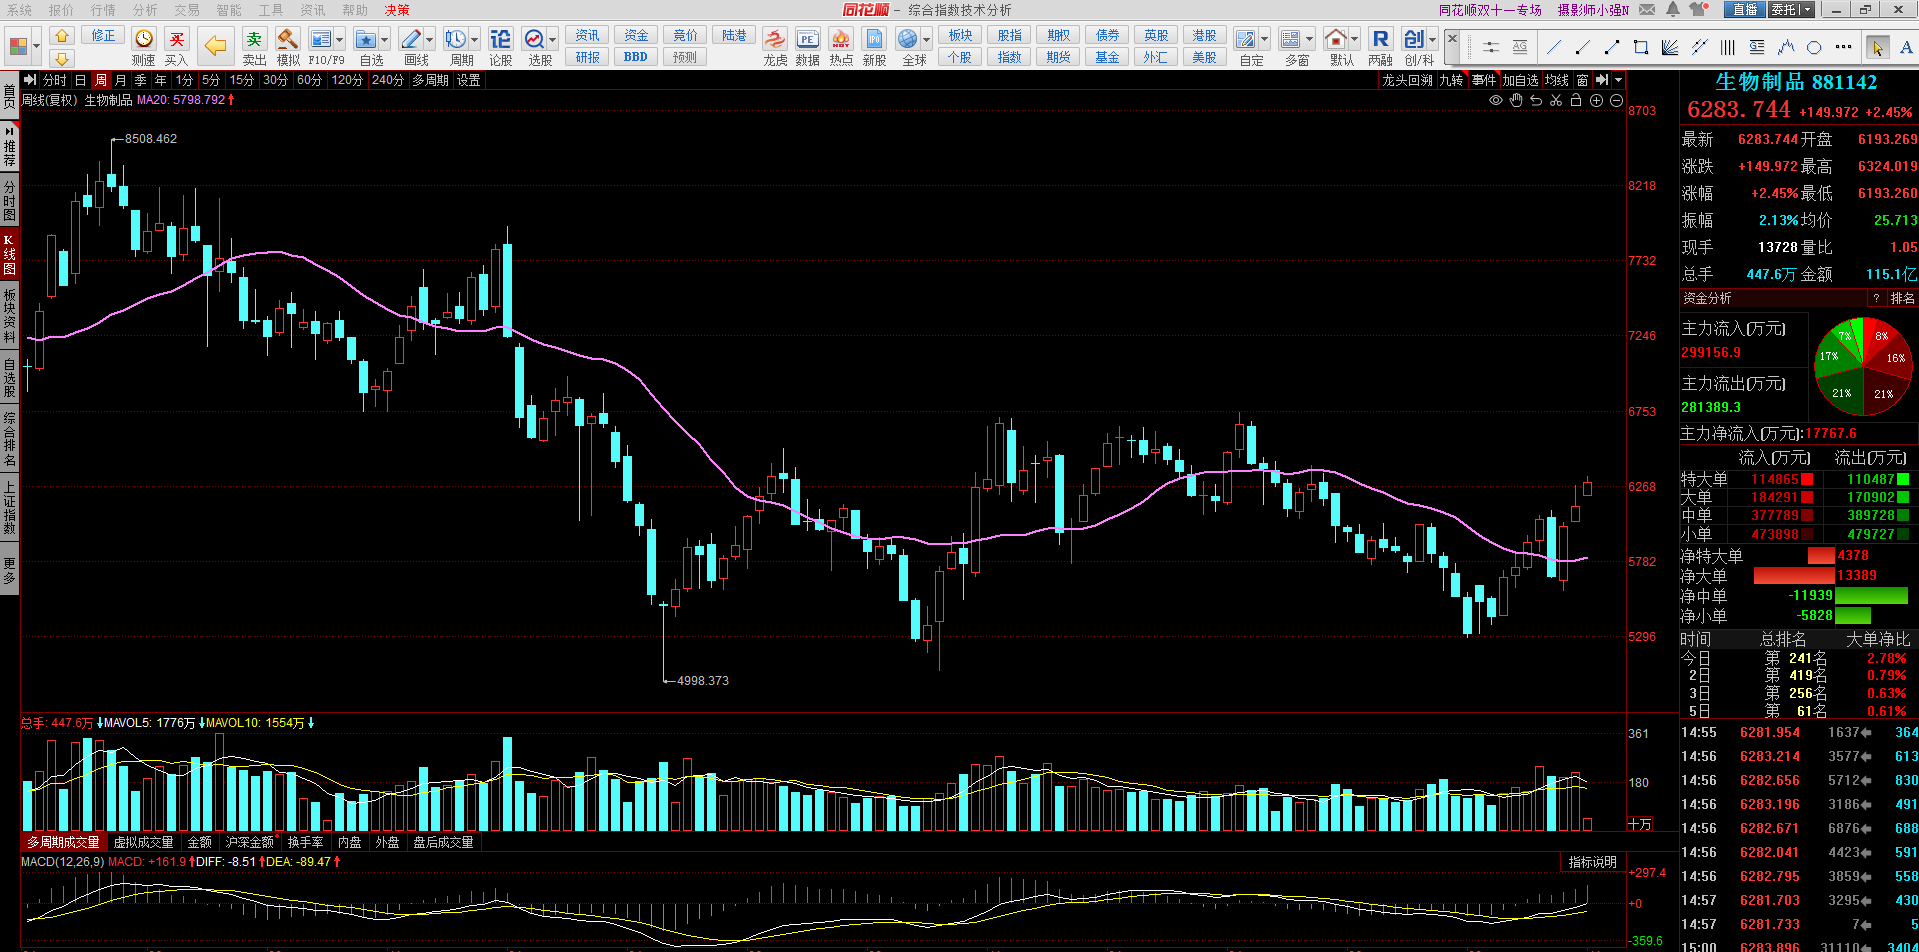Click the 港股 button
This screenshot has width=1919, height=952.
click(x=1204, y=35)
